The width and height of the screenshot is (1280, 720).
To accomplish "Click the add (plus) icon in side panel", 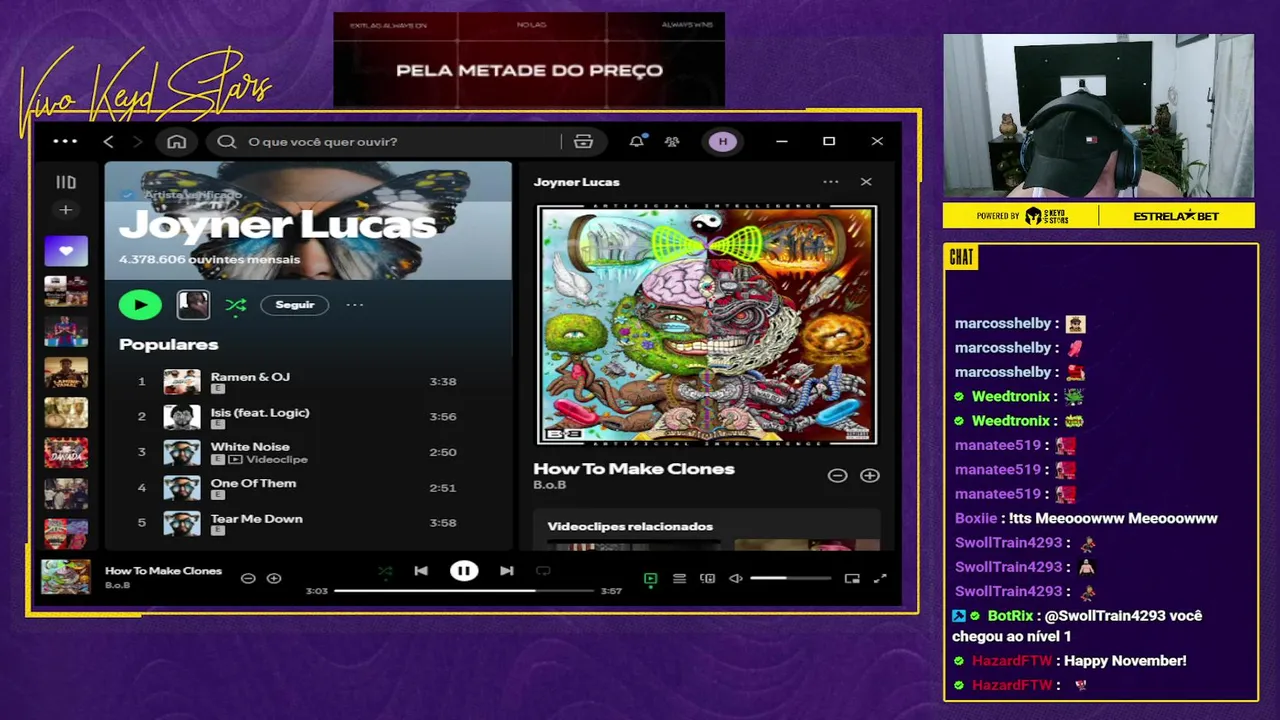I will coord(870,476).
